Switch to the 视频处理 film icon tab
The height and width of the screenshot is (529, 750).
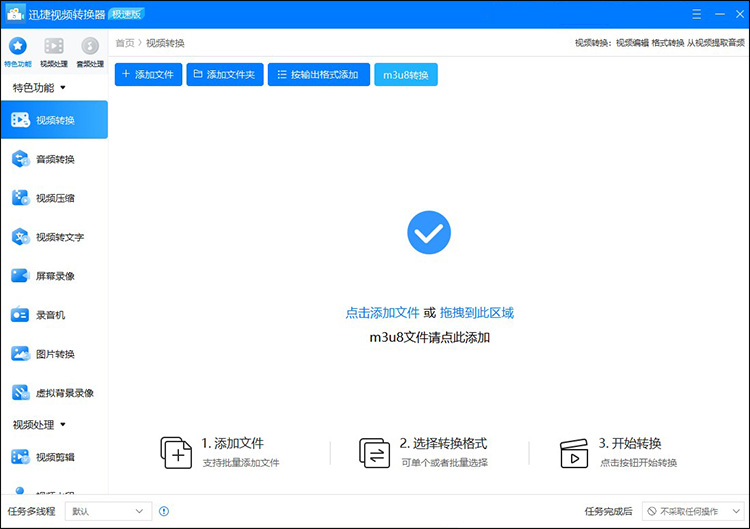[54, 52]
